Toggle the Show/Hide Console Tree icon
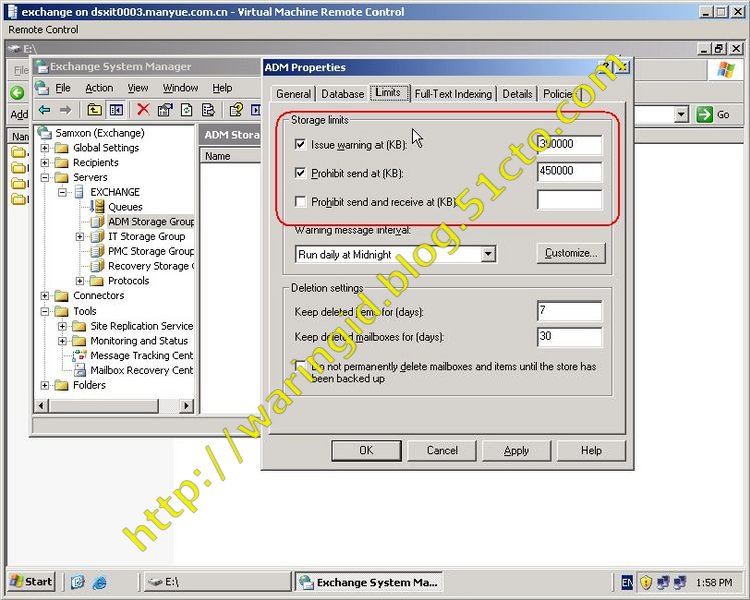The width and height of the screenshot is (750, 600). pos(116,110)
